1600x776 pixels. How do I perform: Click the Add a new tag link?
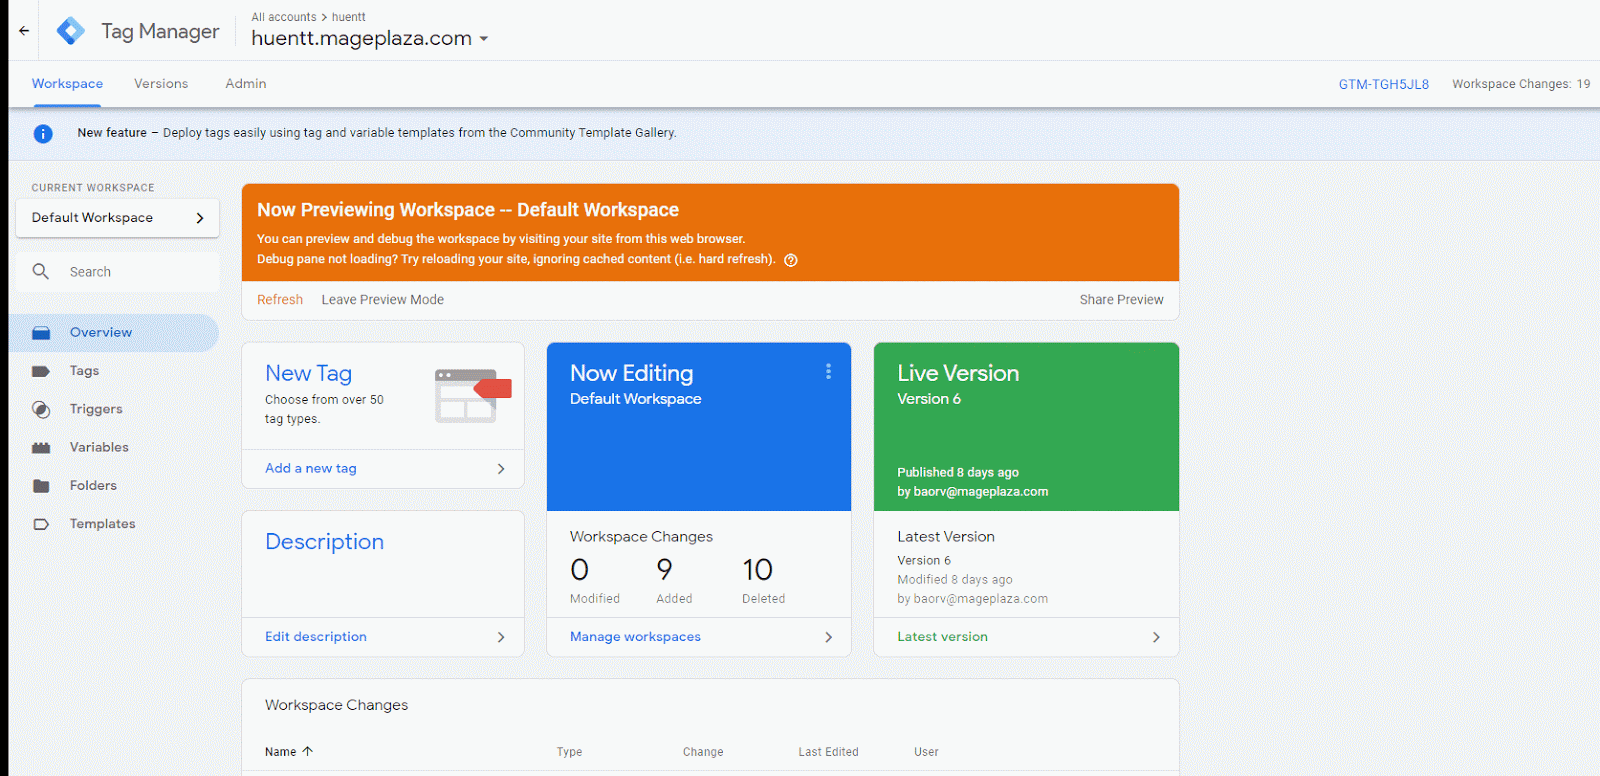[311, 469]
